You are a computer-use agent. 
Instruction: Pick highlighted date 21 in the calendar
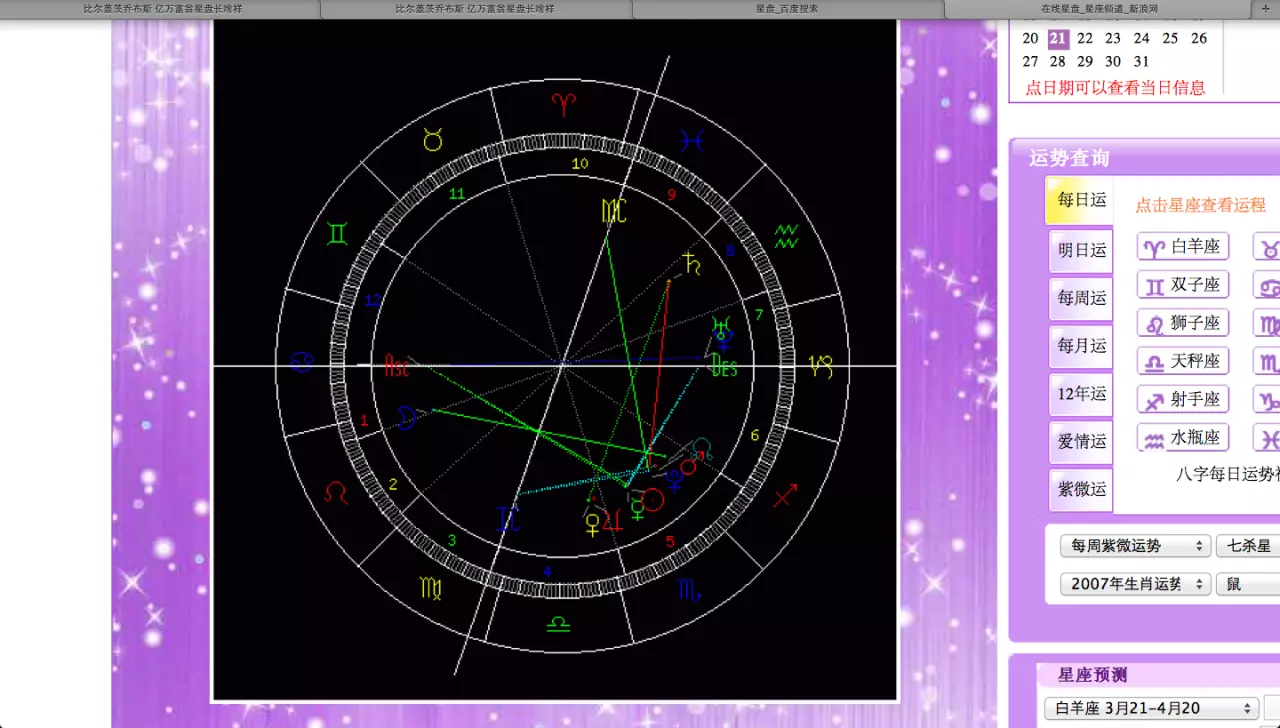point(1058,38)
